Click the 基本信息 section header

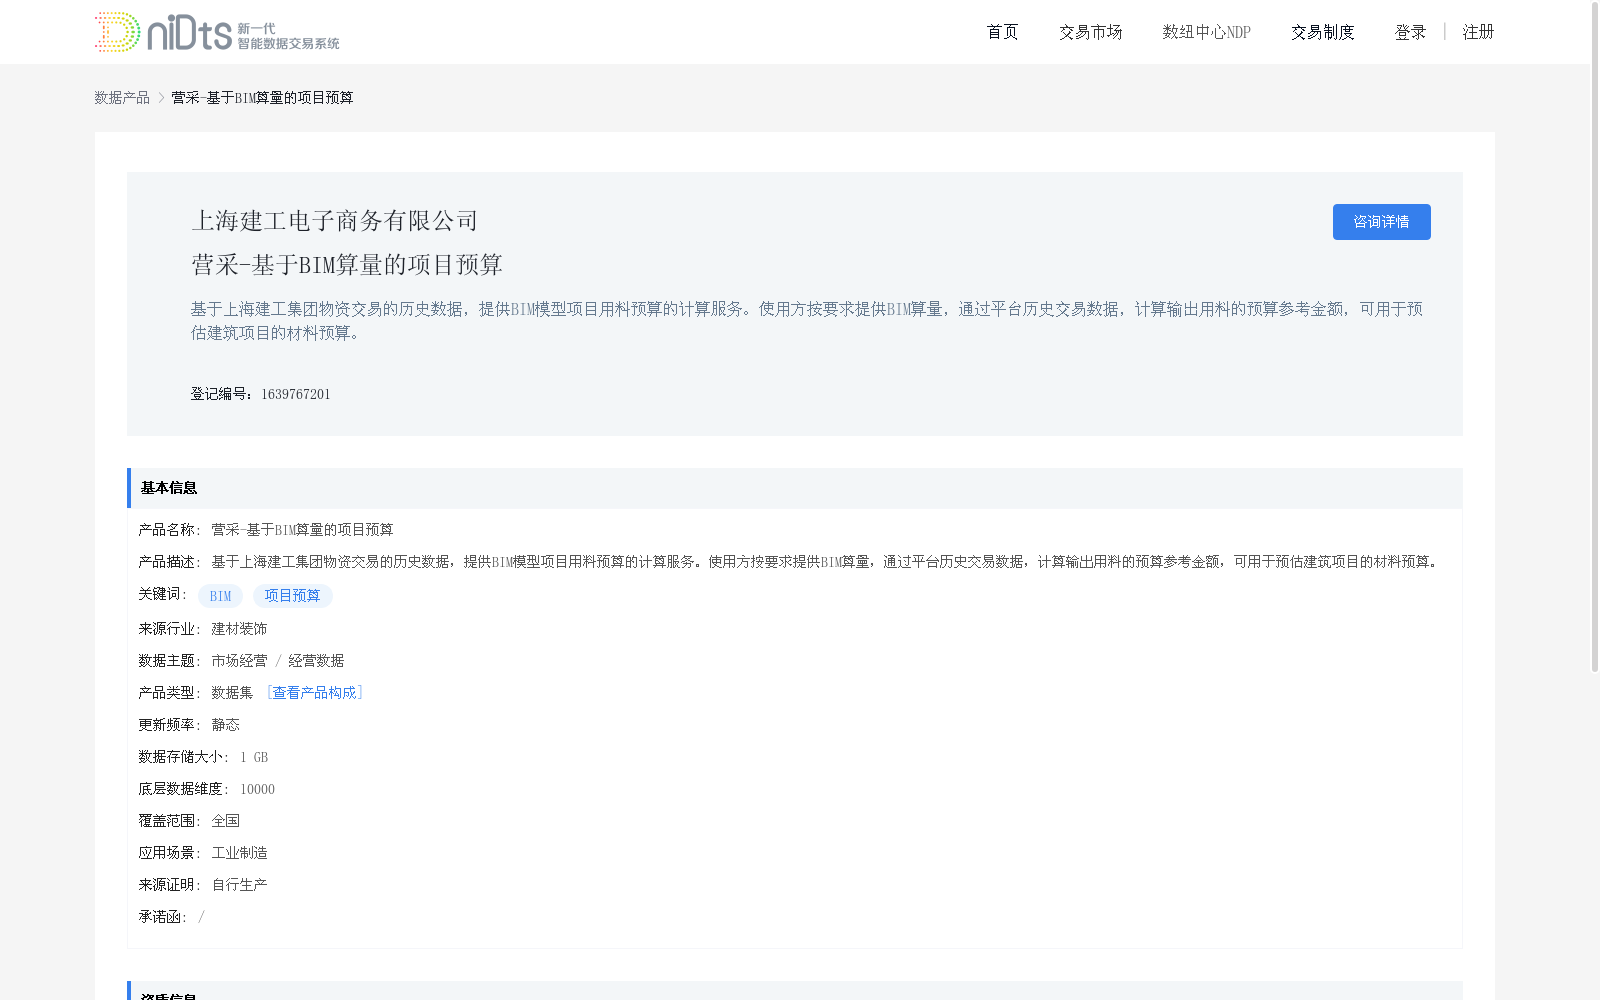click(795, 488)
